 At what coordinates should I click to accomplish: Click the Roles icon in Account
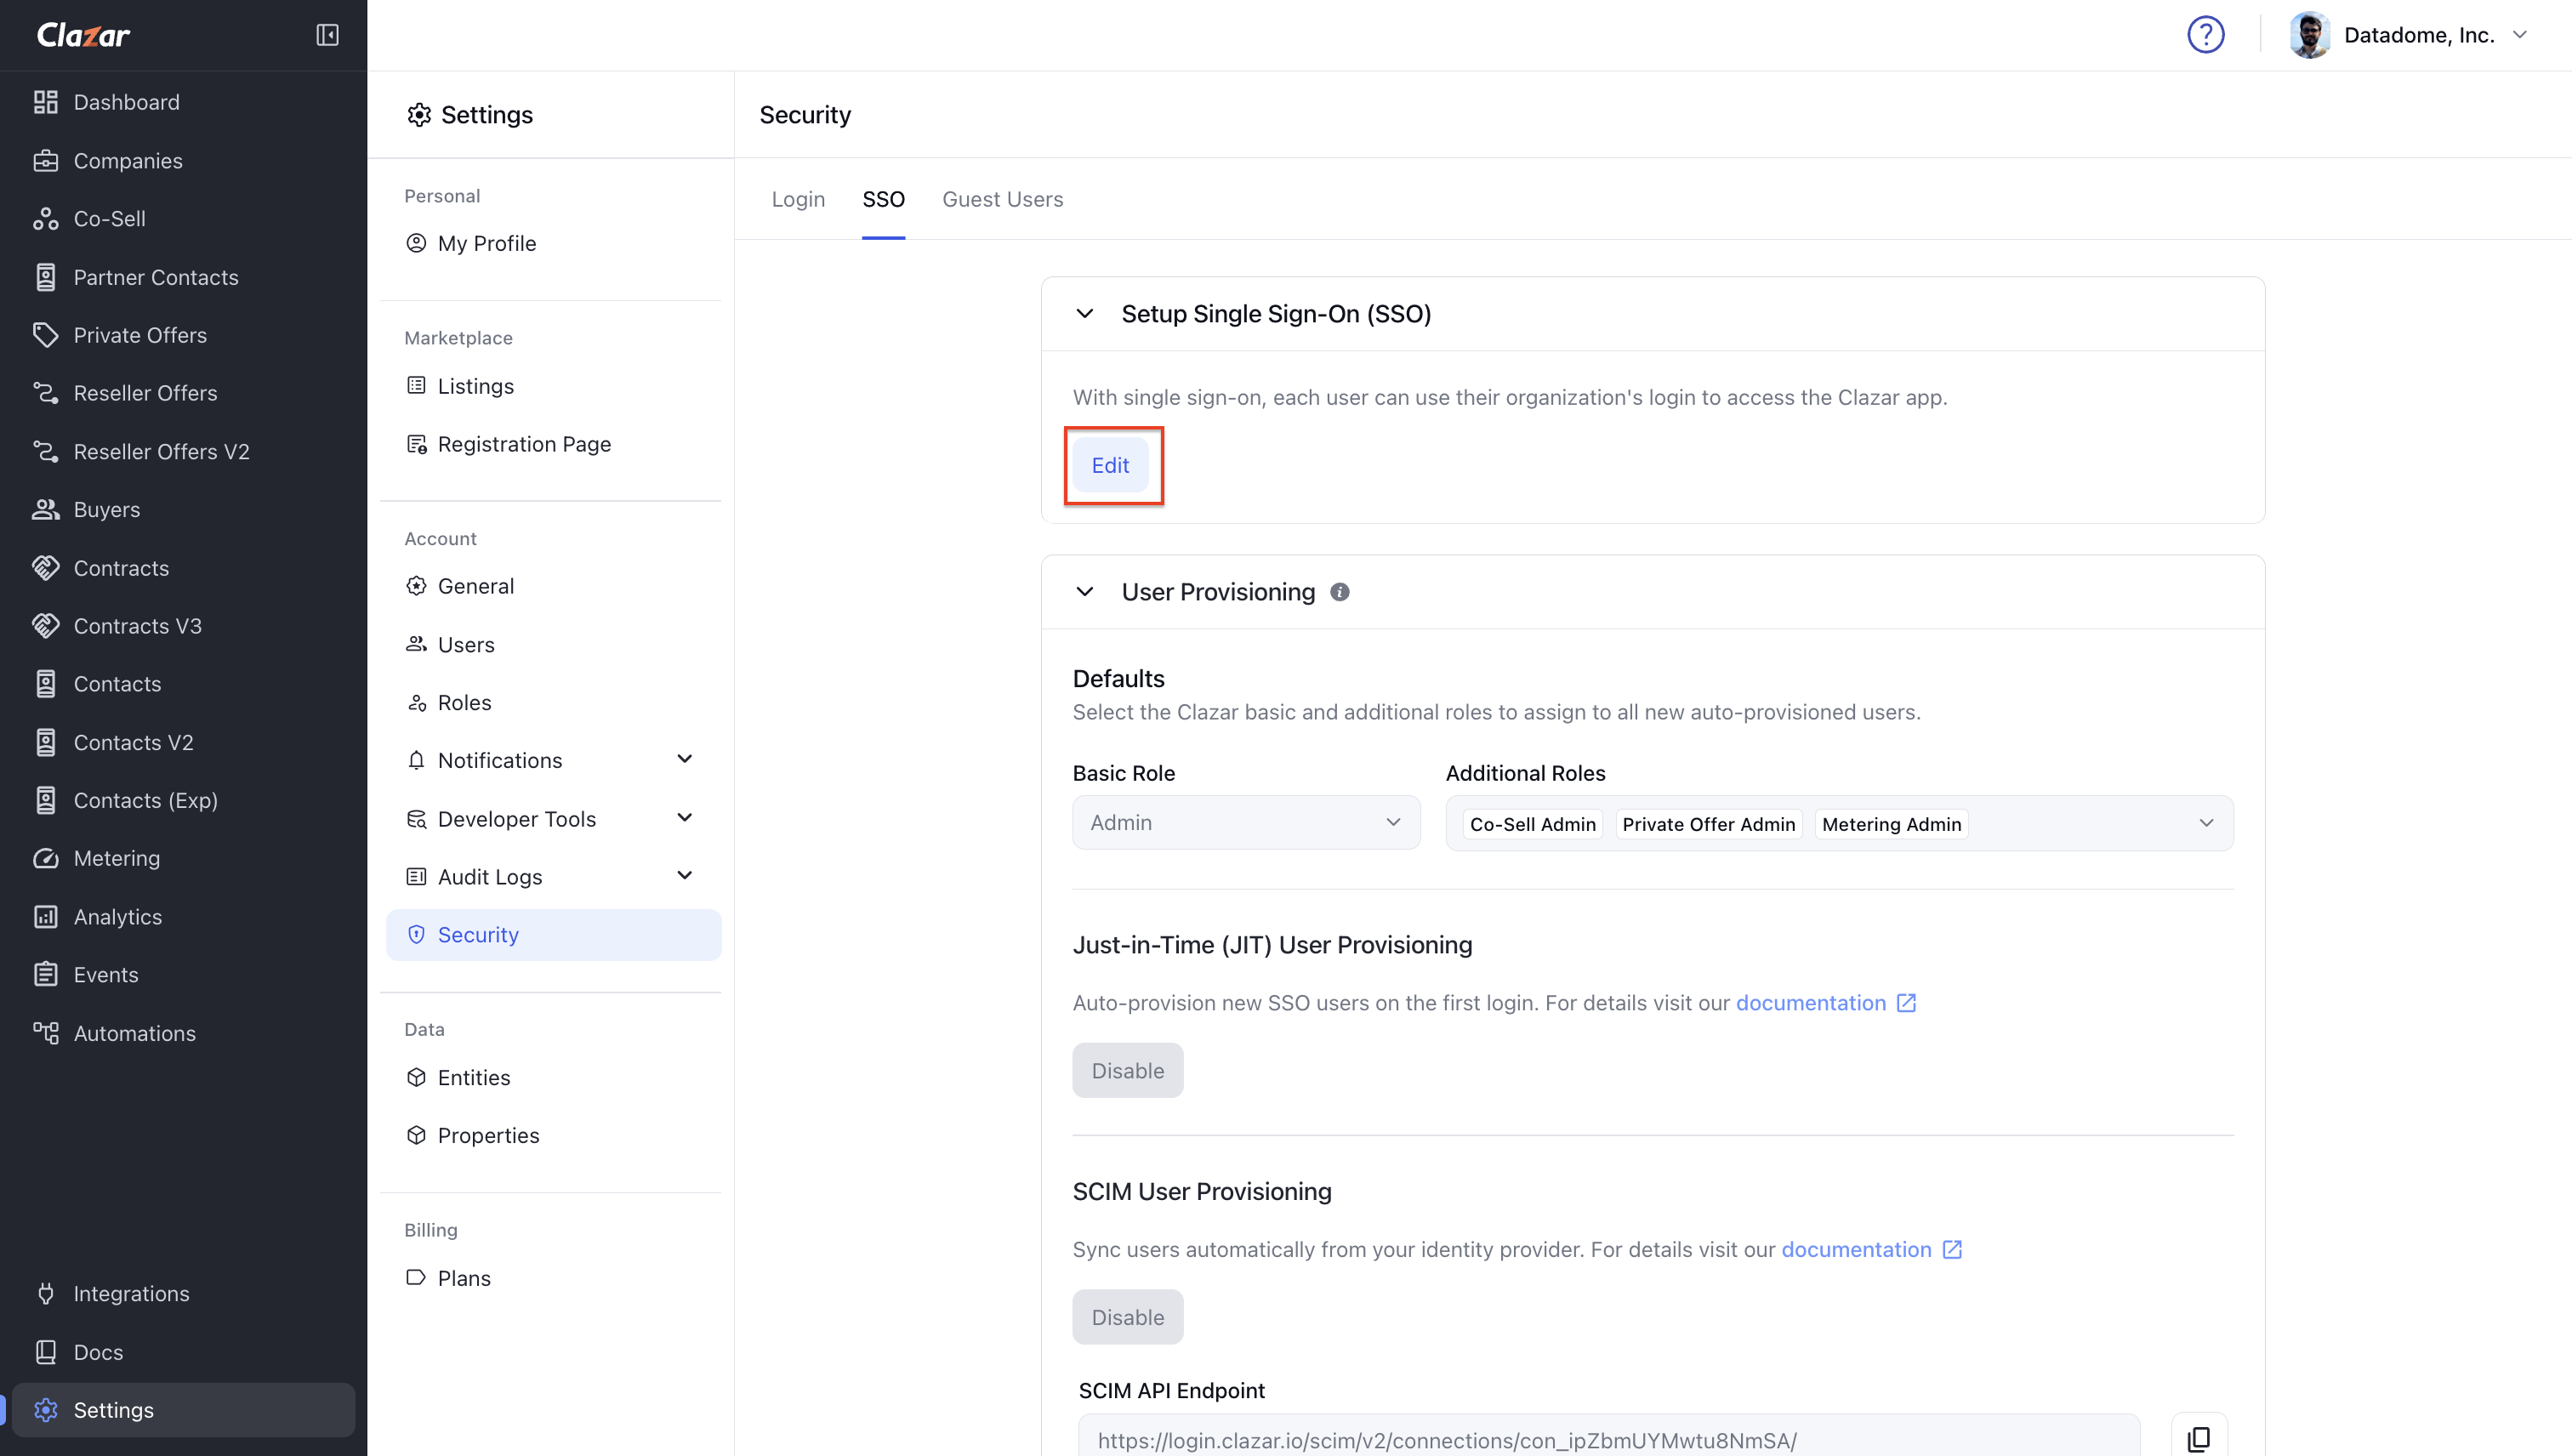click(x=416, y=702)
